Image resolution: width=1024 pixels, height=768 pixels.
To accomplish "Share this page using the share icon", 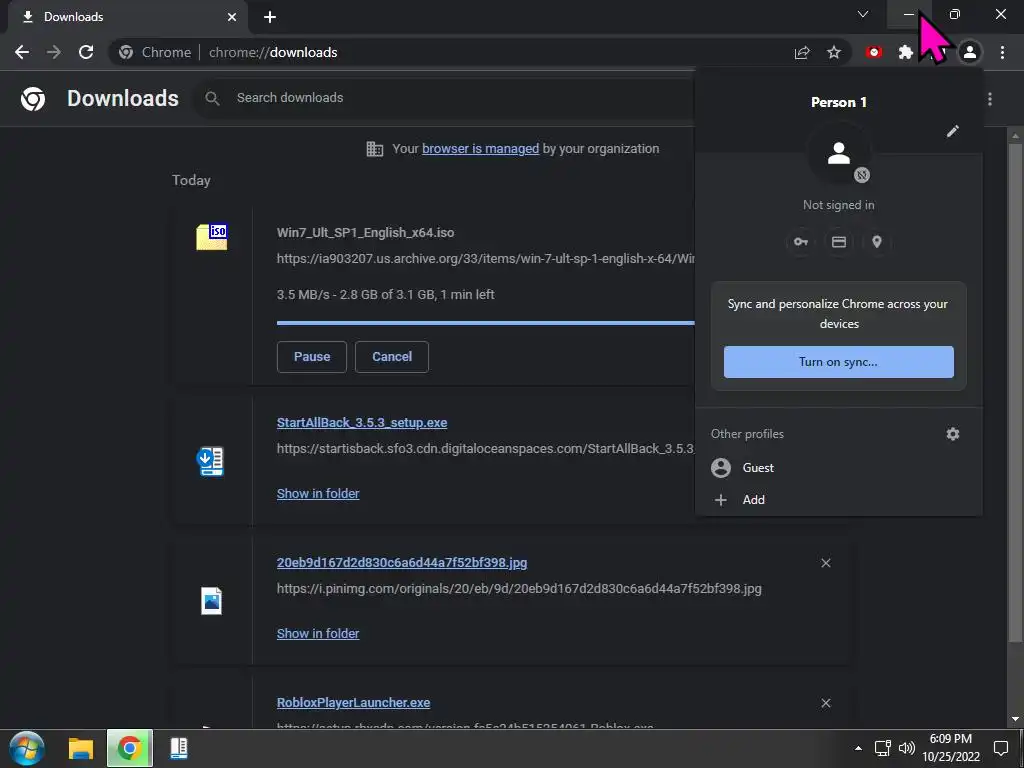I will (x=802, y=52).
